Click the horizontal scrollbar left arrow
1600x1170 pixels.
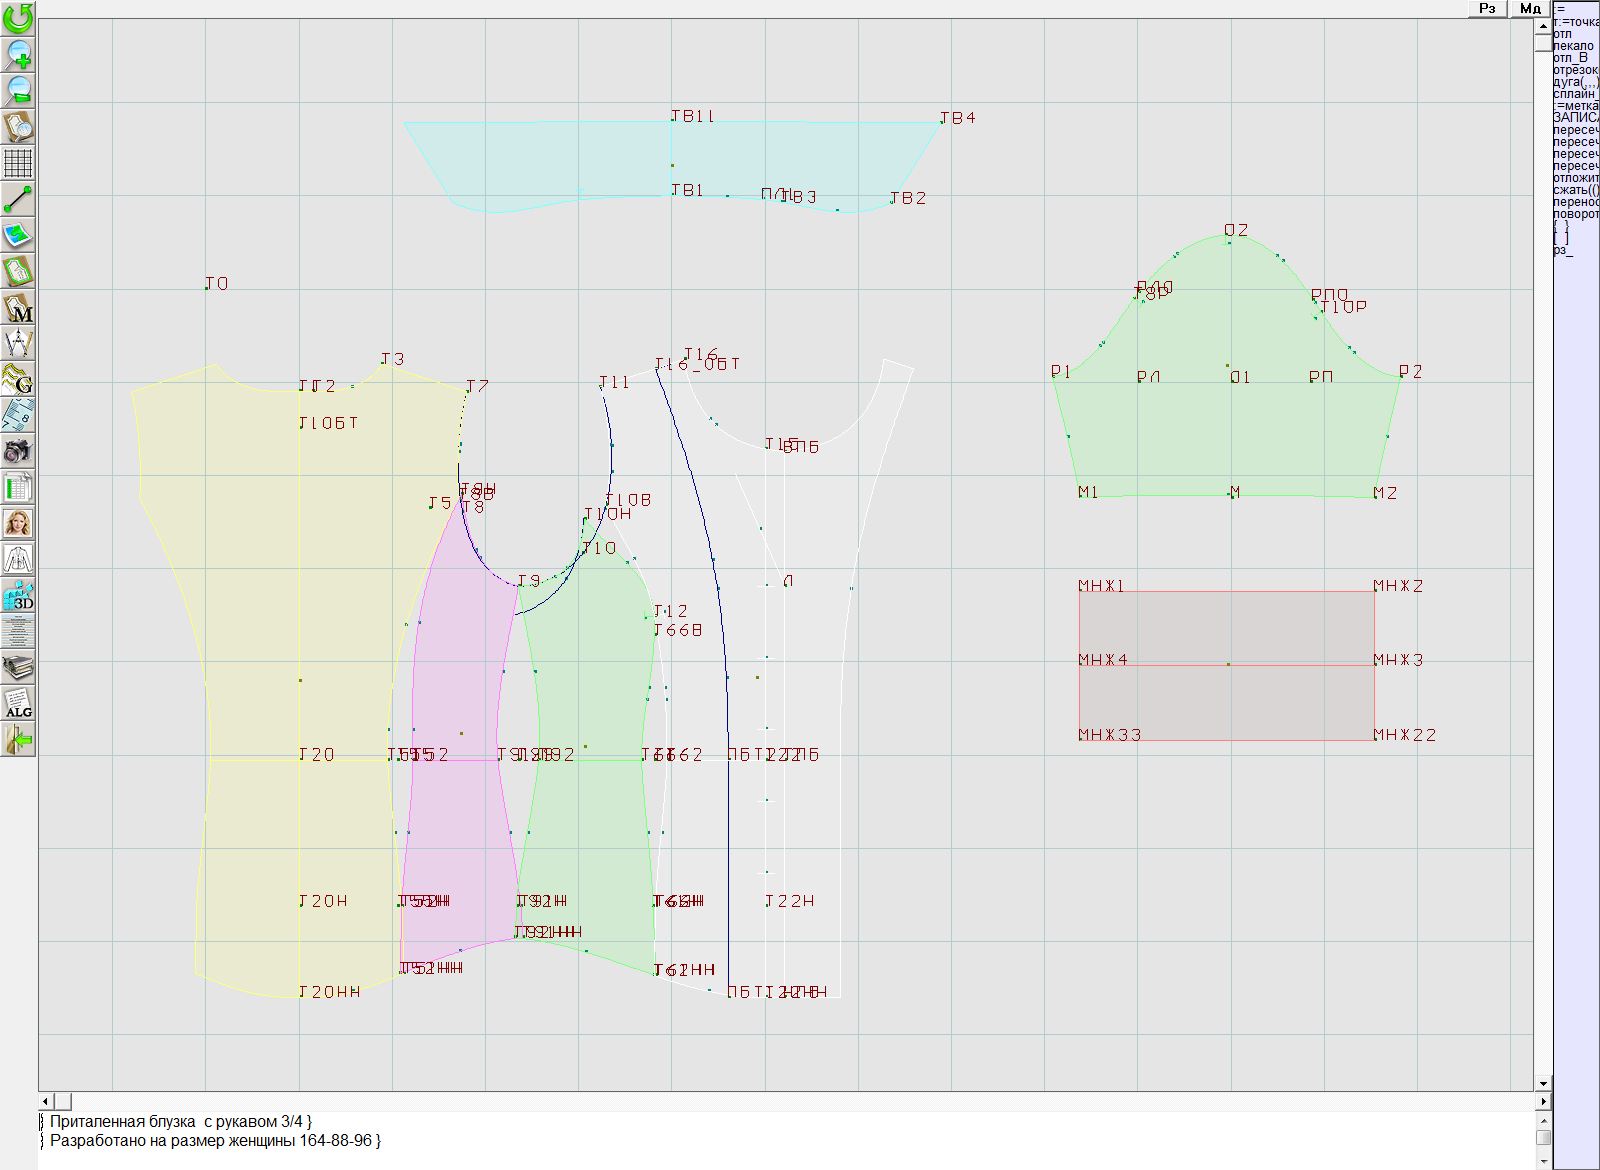45,1101
